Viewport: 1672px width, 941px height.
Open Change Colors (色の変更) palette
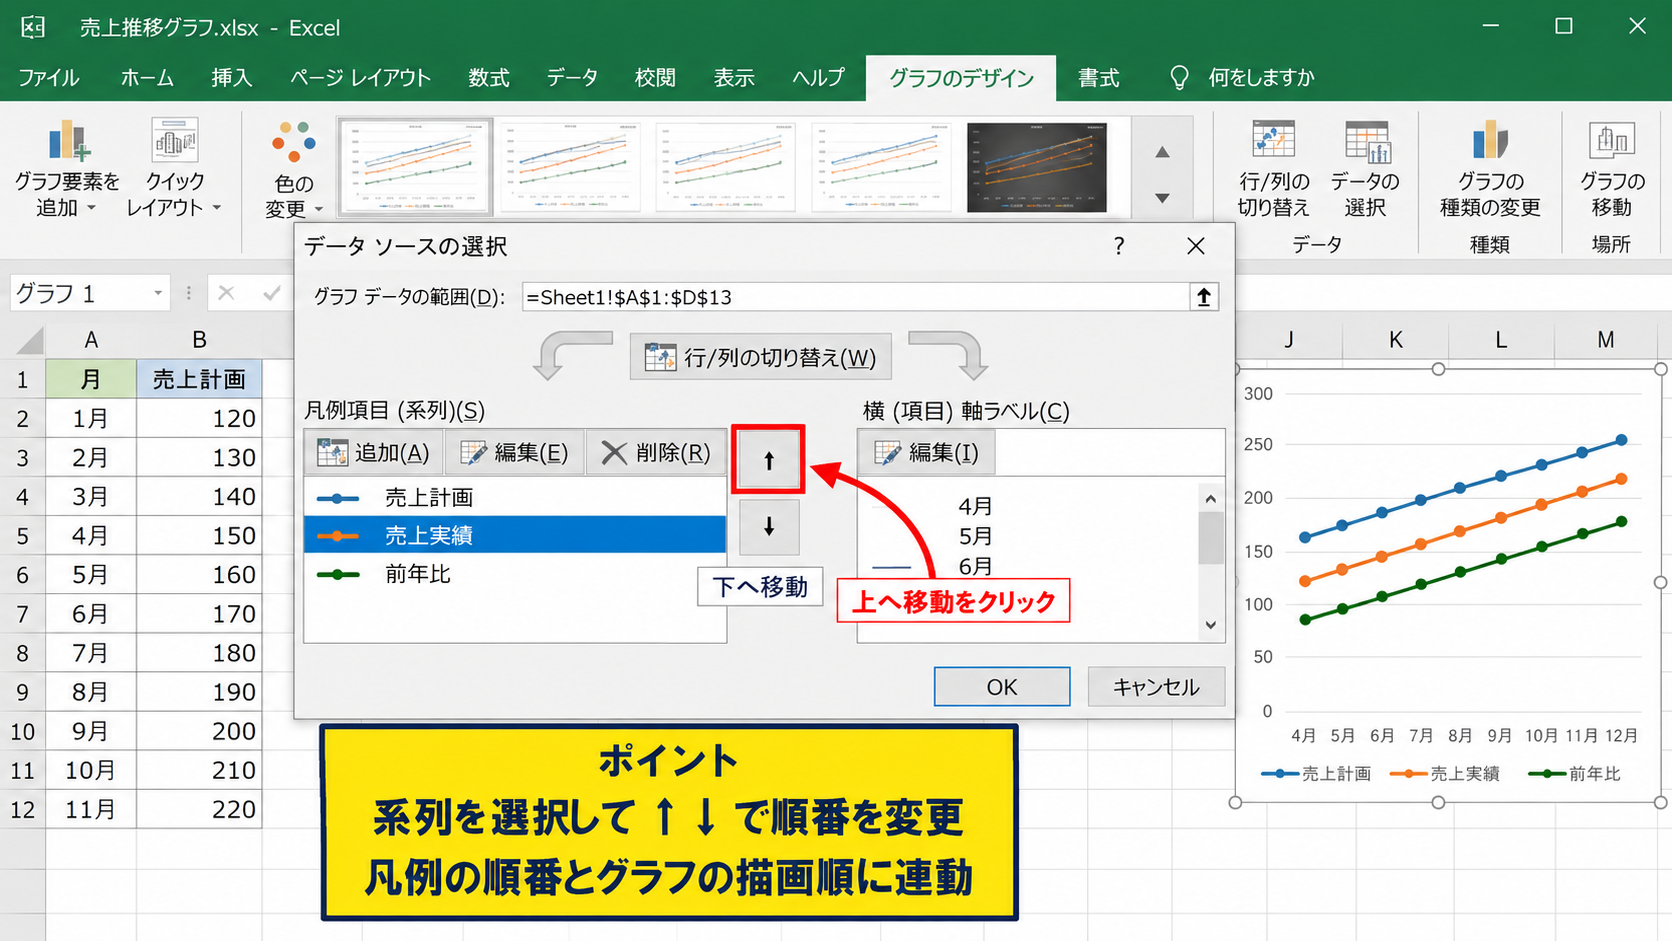[x=293, y=170]
